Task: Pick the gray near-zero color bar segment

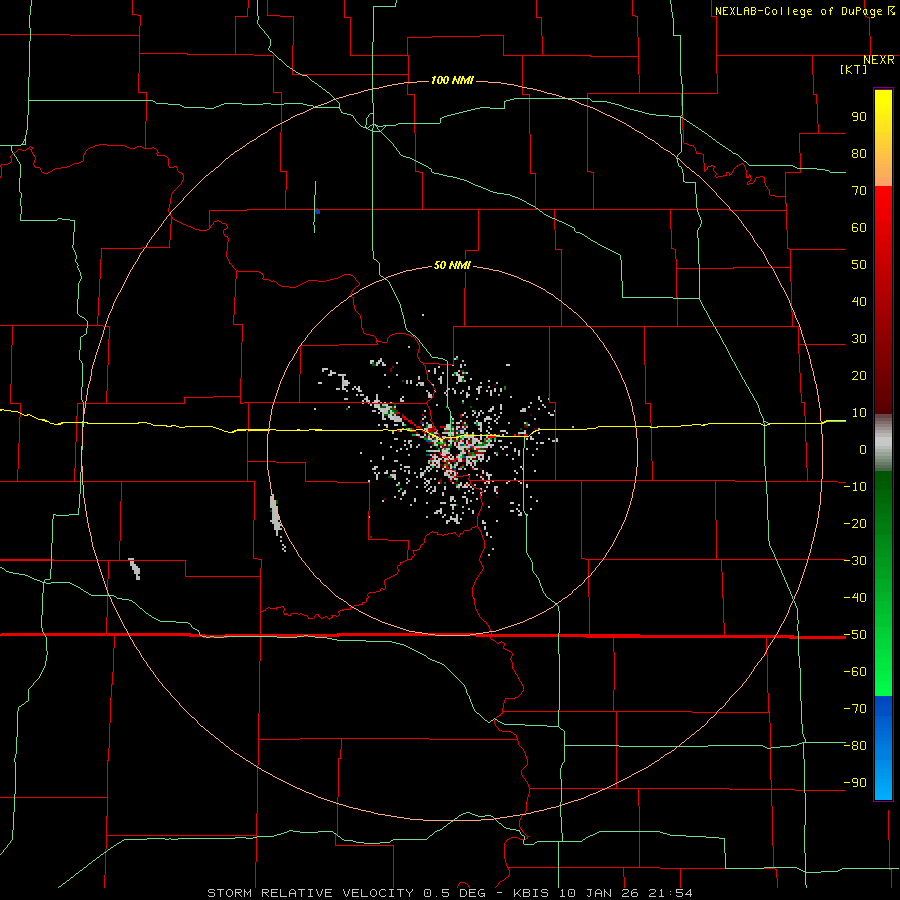Action: tap(883, 443)
